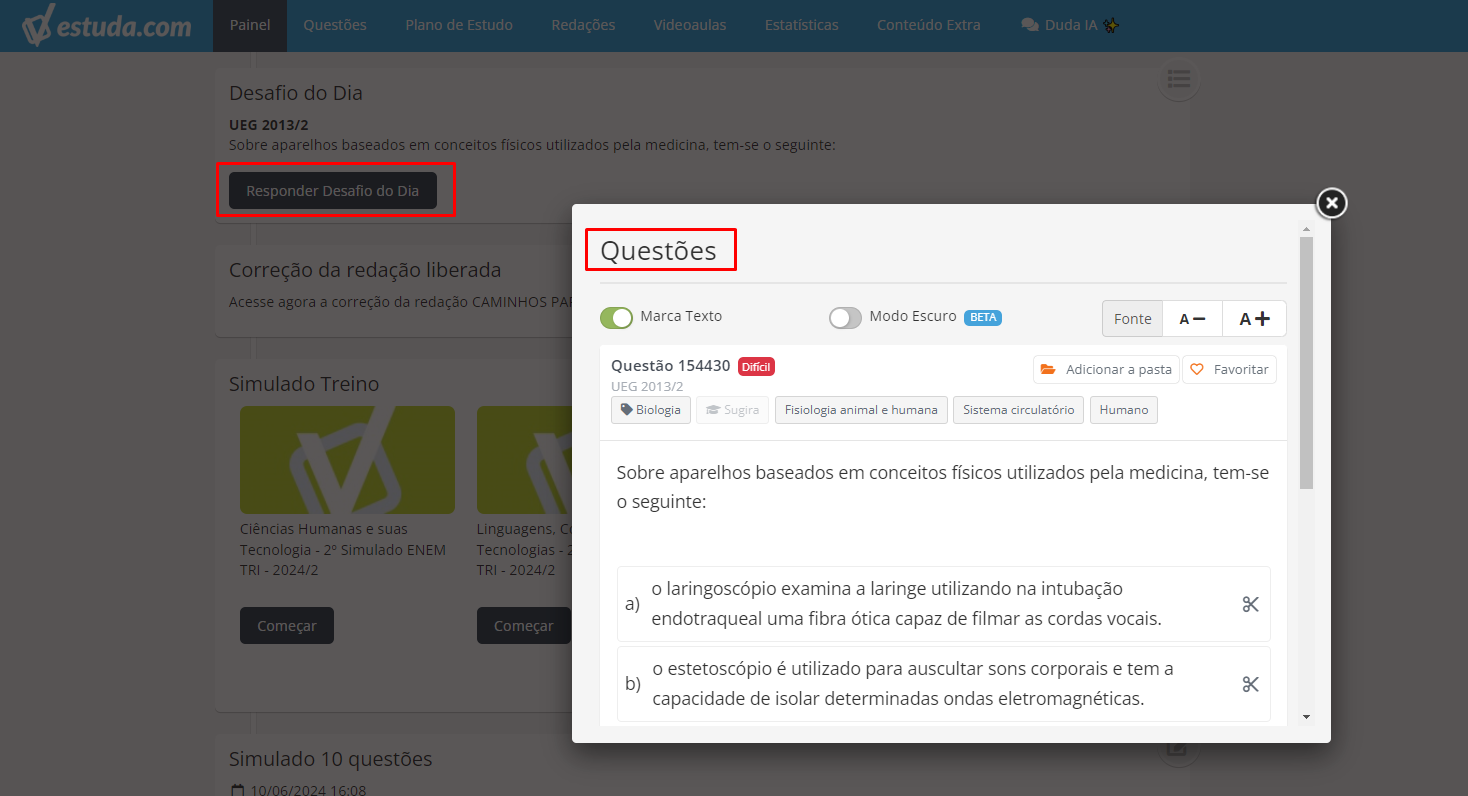
Task: Start the Ciências Humanas simulado with Começar
Action: (287, 626)
